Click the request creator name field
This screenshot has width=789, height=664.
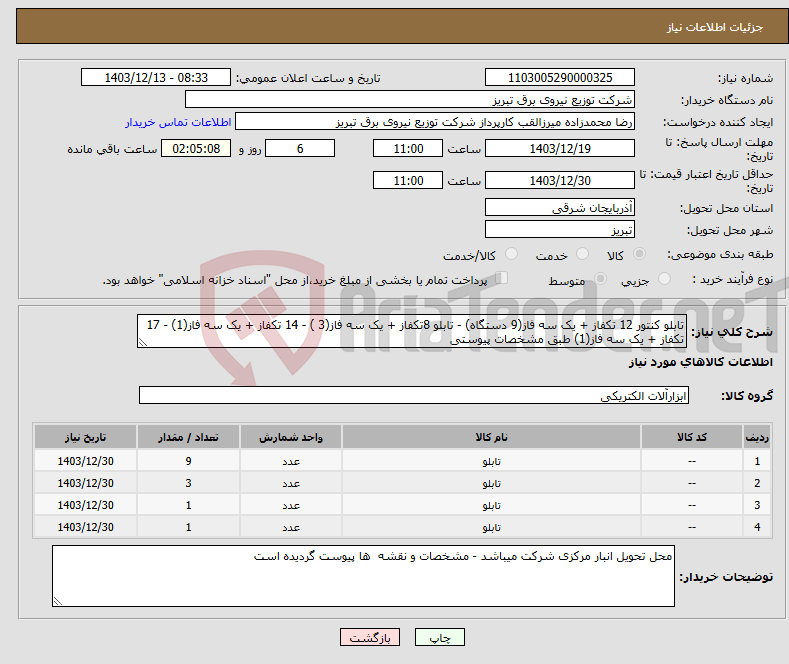click(x=435, y=122)
